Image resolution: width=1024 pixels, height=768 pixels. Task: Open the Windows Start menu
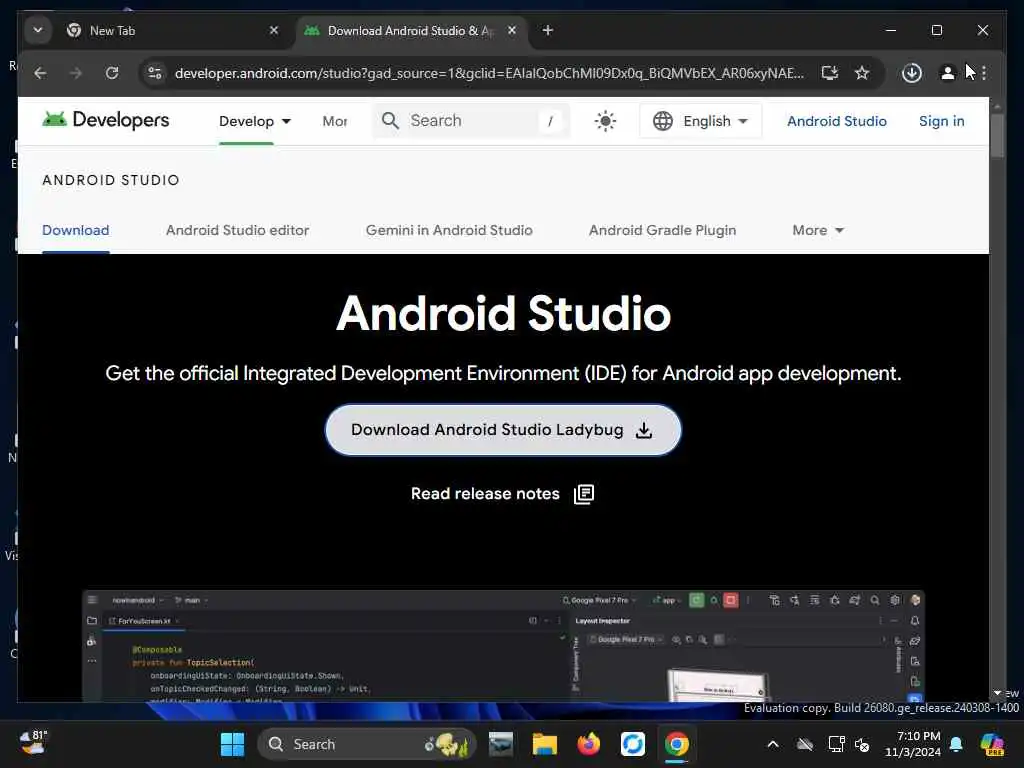pos(232,744)
